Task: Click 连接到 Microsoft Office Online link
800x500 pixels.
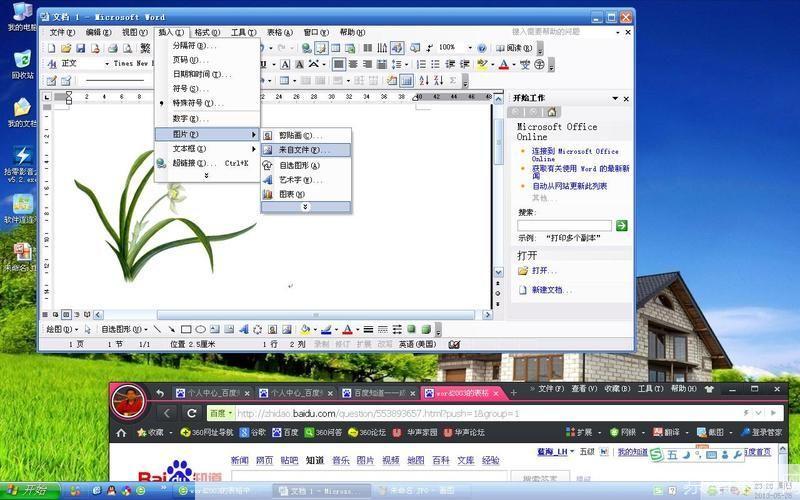Action: pyautogui.click(x=575, y=155)
